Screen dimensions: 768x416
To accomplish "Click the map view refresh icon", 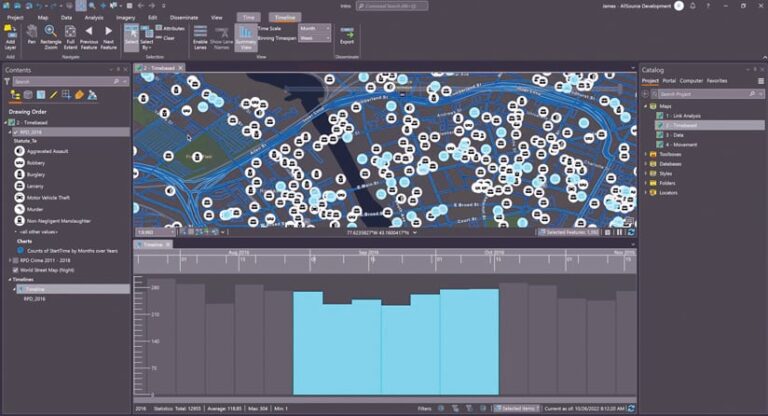I will pos(631,232).
